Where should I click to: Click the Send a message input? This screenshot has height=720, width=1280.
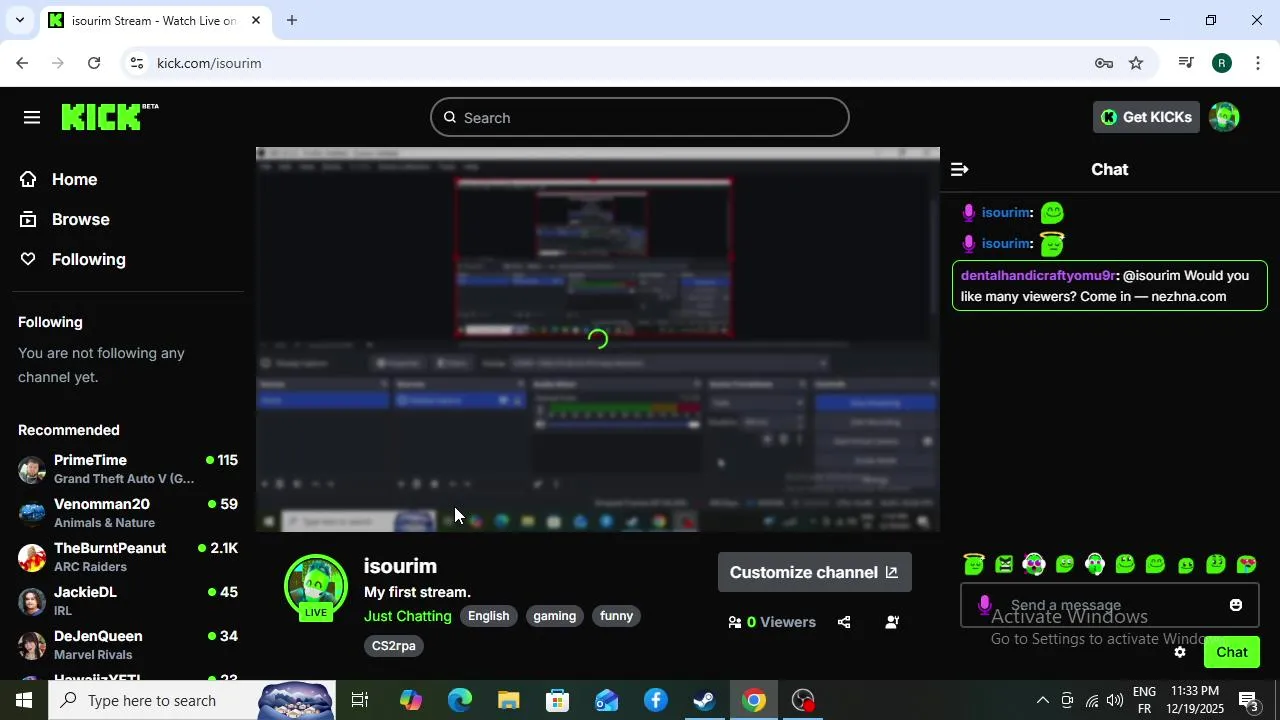(x=1110, y=606)
